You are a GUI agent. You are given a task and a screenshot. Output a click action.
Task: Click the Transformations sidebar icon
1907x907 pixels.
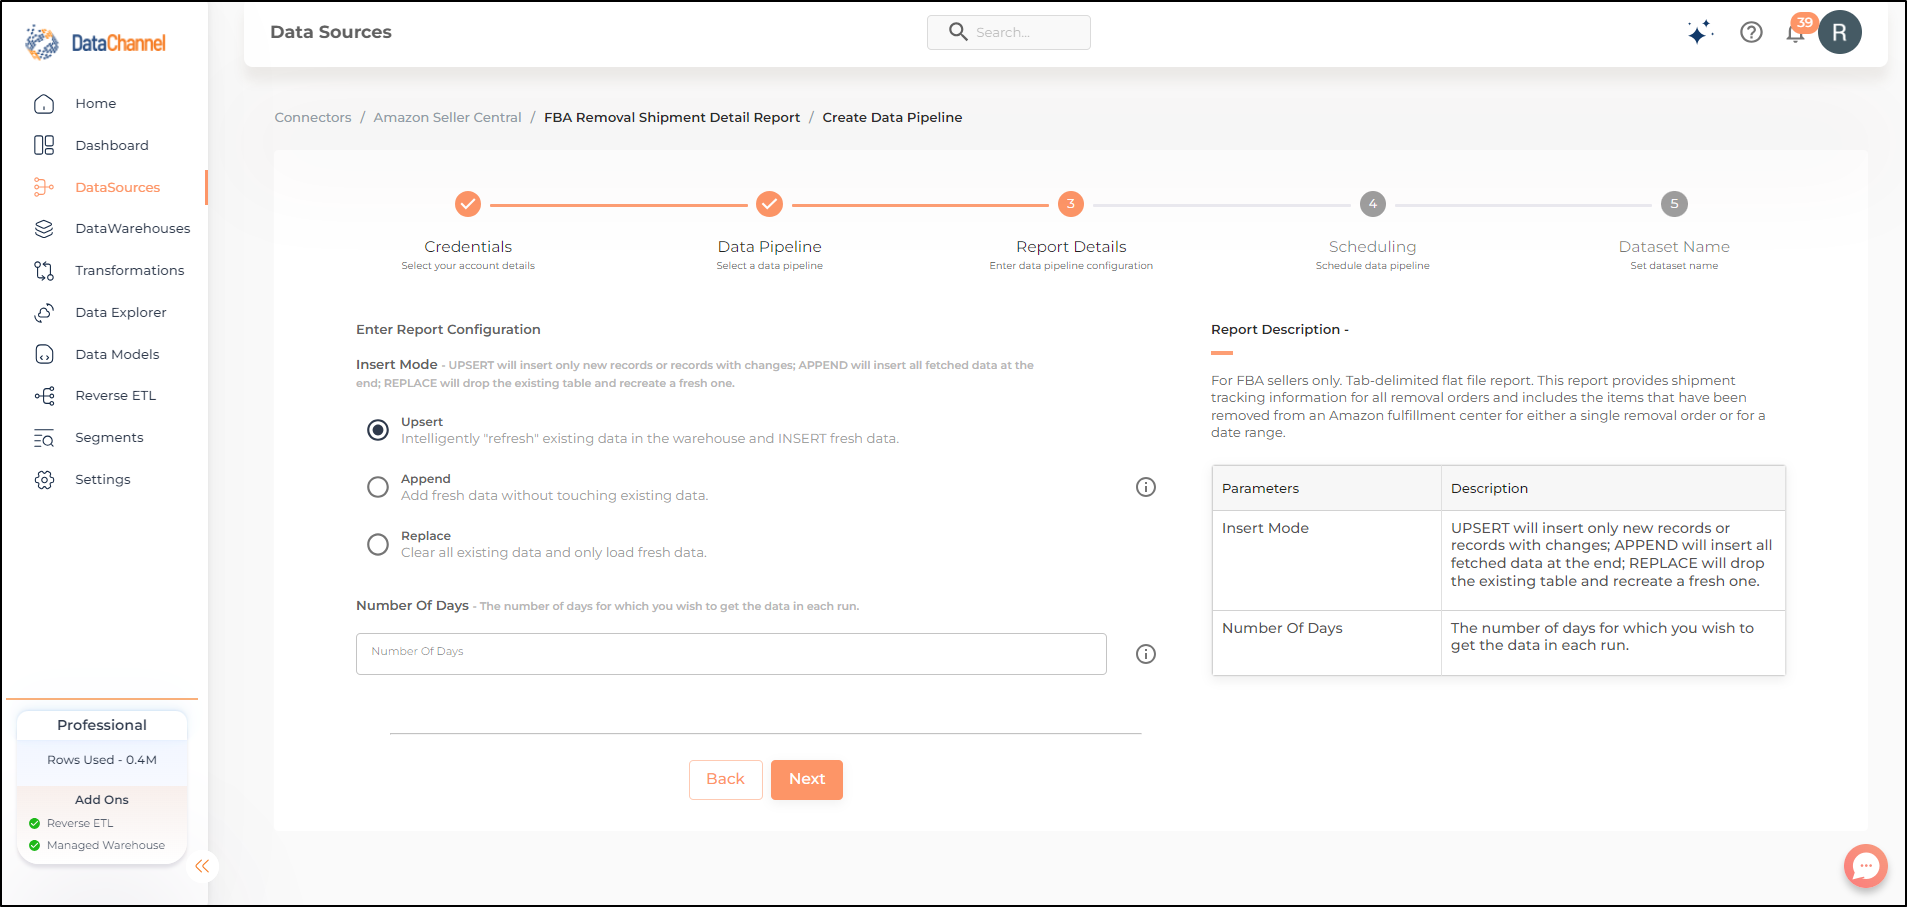tap(44, 271)
